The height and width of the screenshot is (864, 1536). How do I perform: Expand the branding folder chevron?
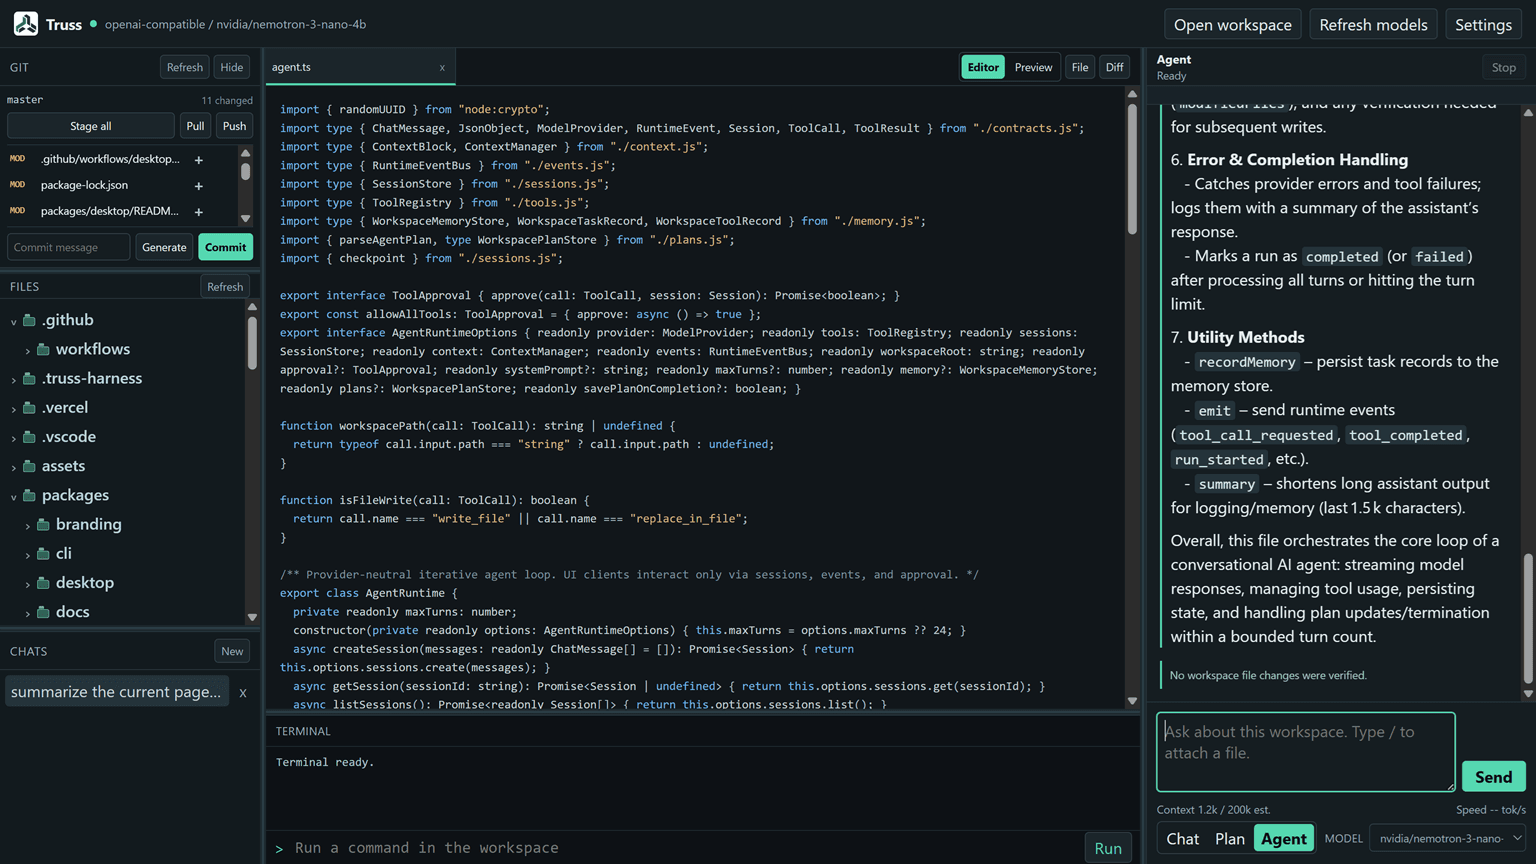28,525
